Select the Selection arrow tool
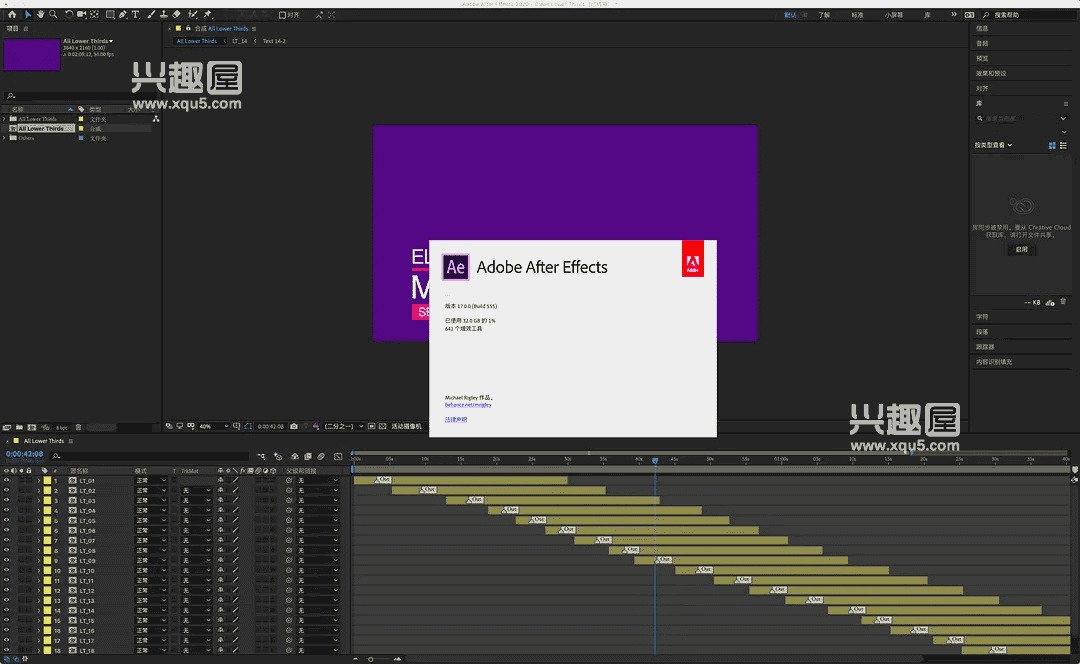This screenshot has height=664, width=1080. point(28,14)
